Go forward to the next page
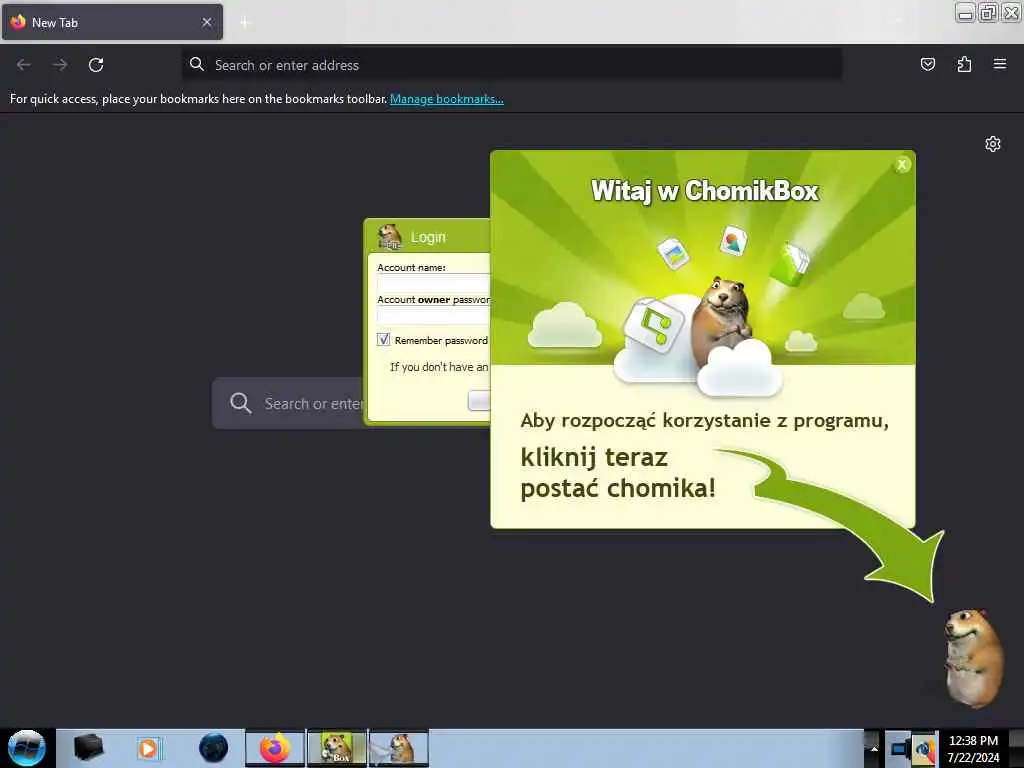Screen dimensions: 1024x768 [x=60, y=65]
